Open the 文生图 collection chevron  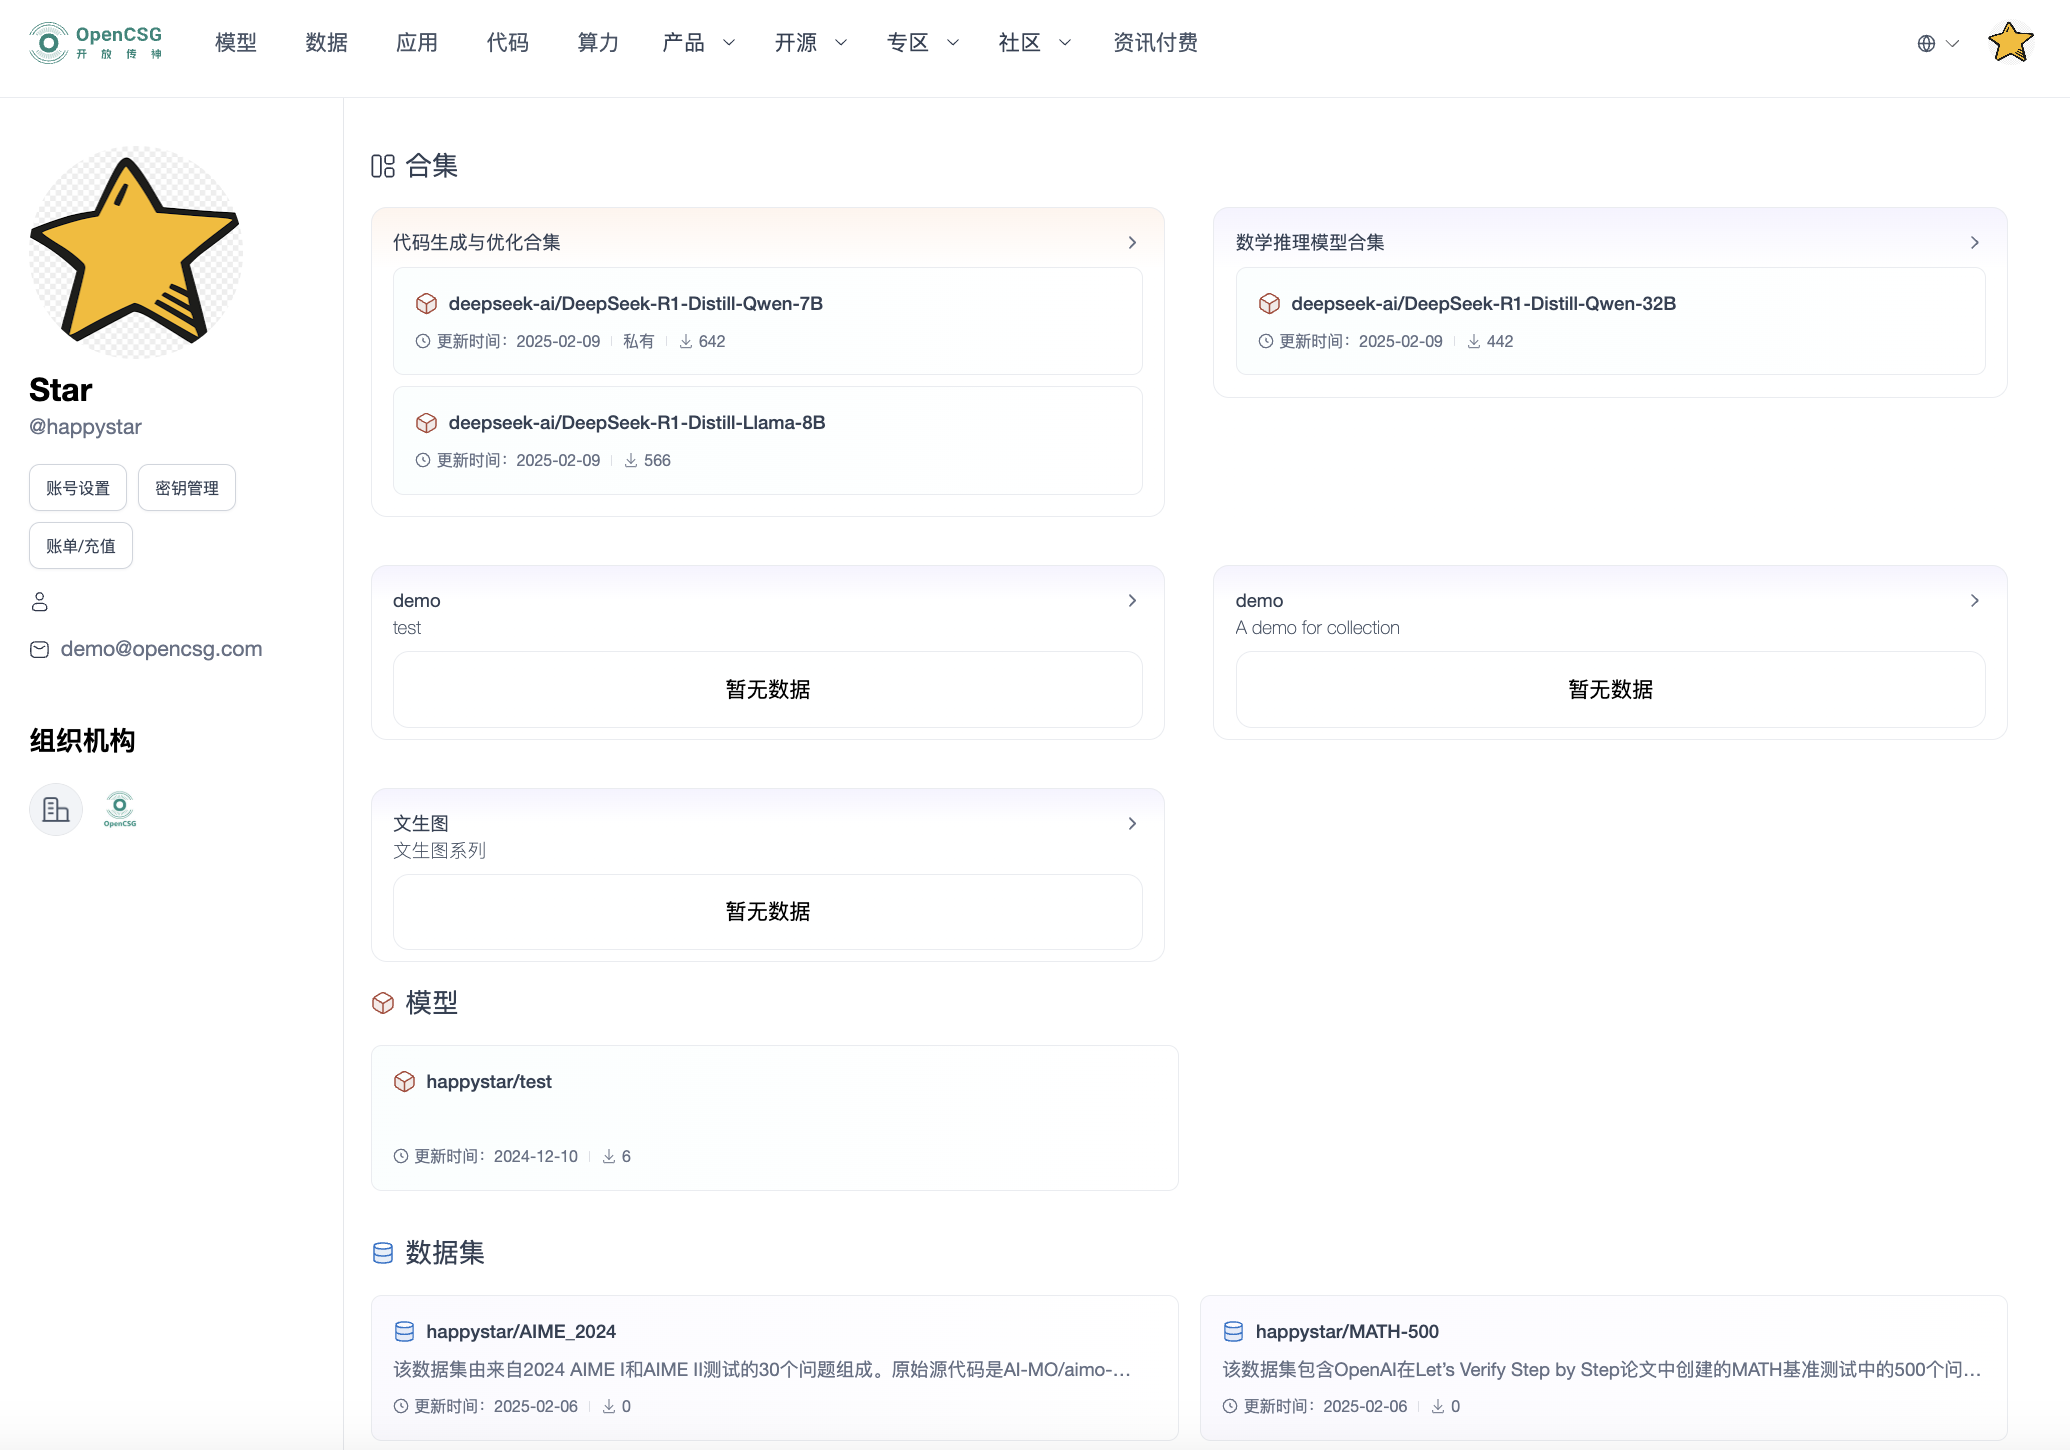(1132, 824)
